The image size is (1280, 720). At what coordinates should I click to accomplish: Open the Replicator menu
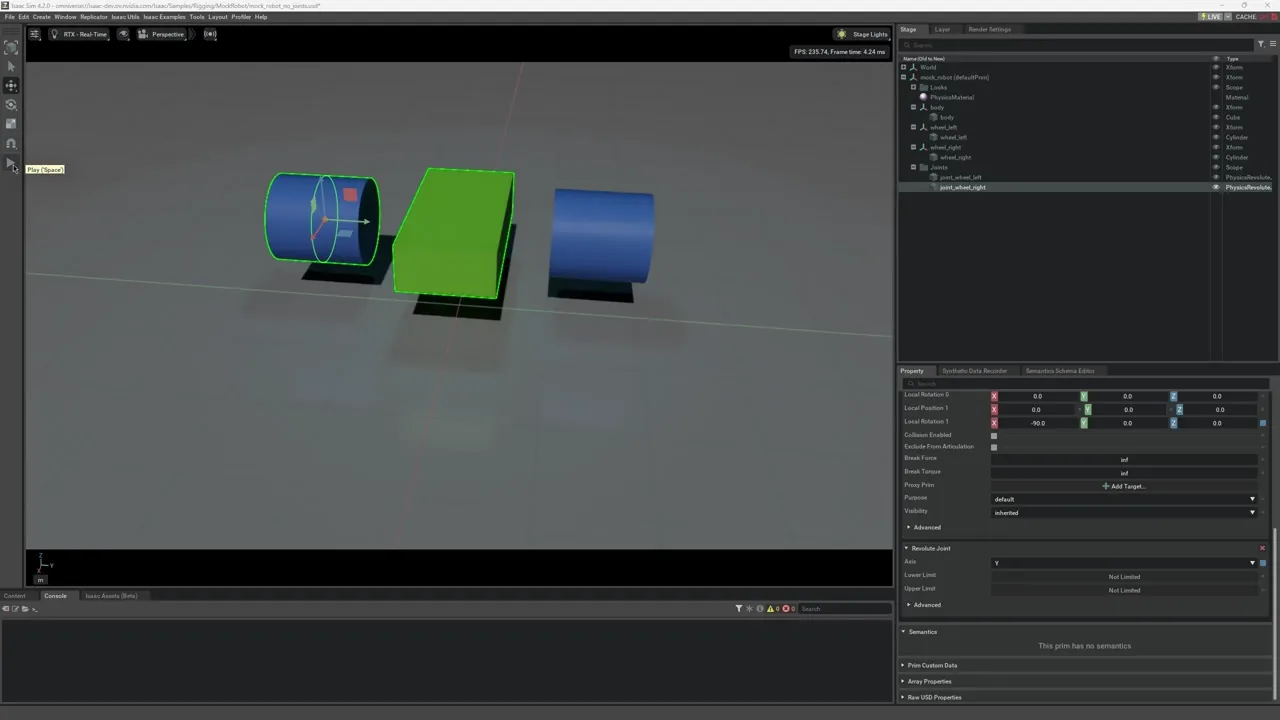[x=94, y=17]
